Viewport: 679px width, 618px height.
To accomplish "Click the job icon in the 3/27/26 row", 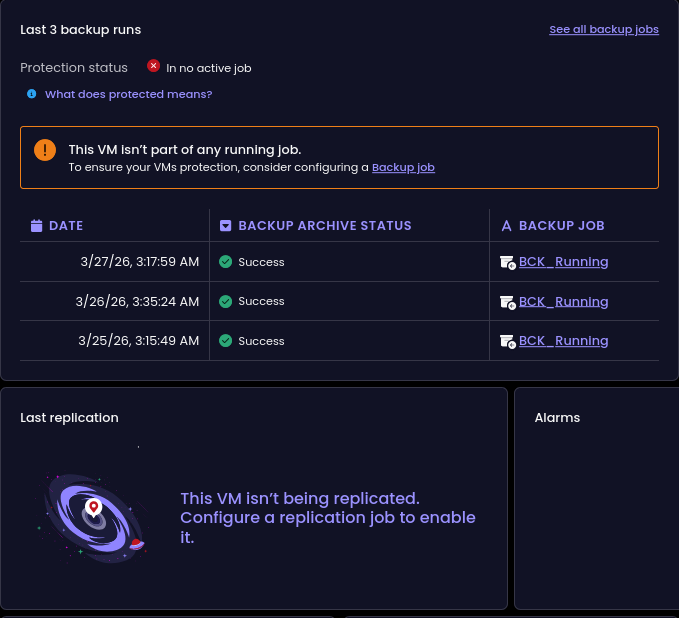I will coord(507,262).
